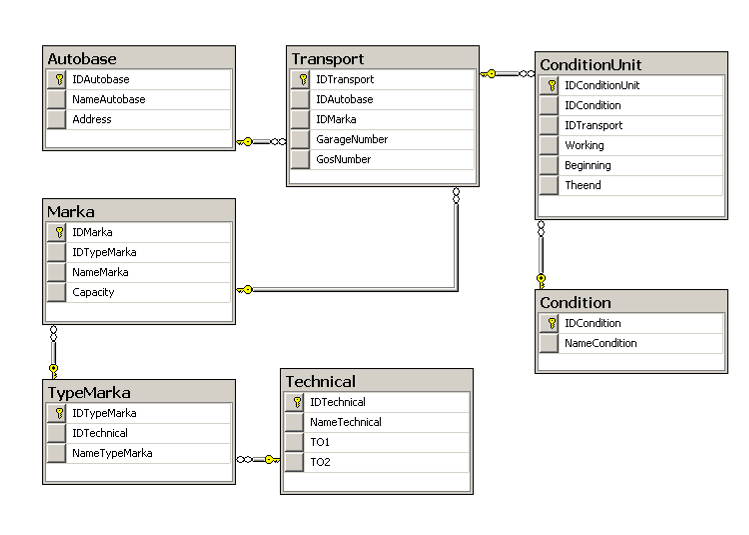Screen dimensions: 749x535
Task: Click the relationship key endpoint left of ConditionUnit
Action: point(490,73)
